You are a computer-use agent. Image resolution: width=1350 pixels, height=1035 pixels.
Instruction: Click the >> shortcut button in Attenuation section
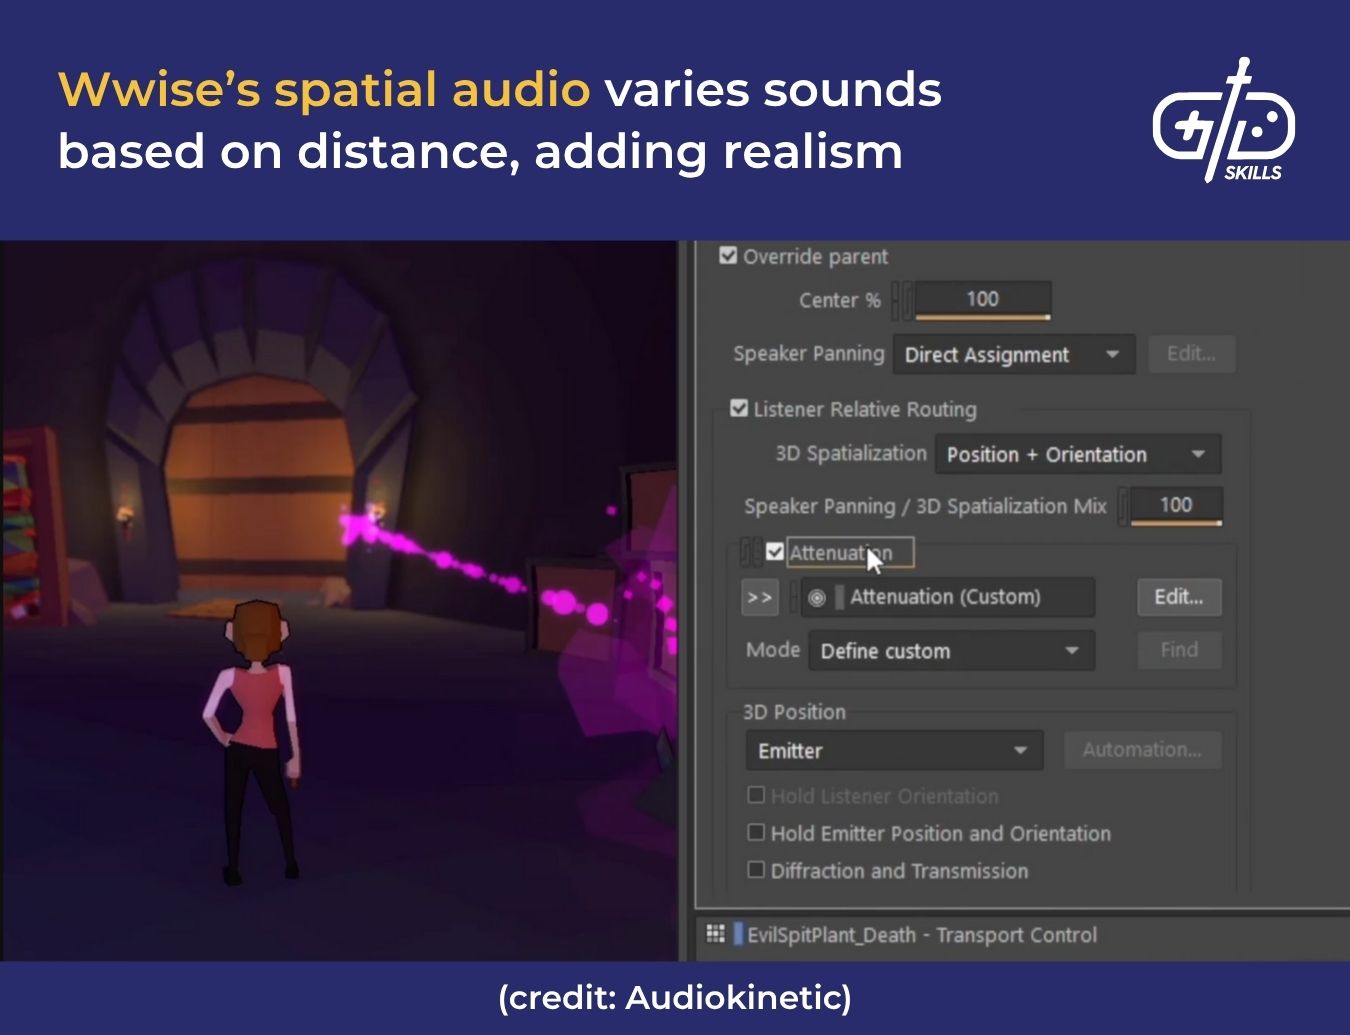coord(760,597)
